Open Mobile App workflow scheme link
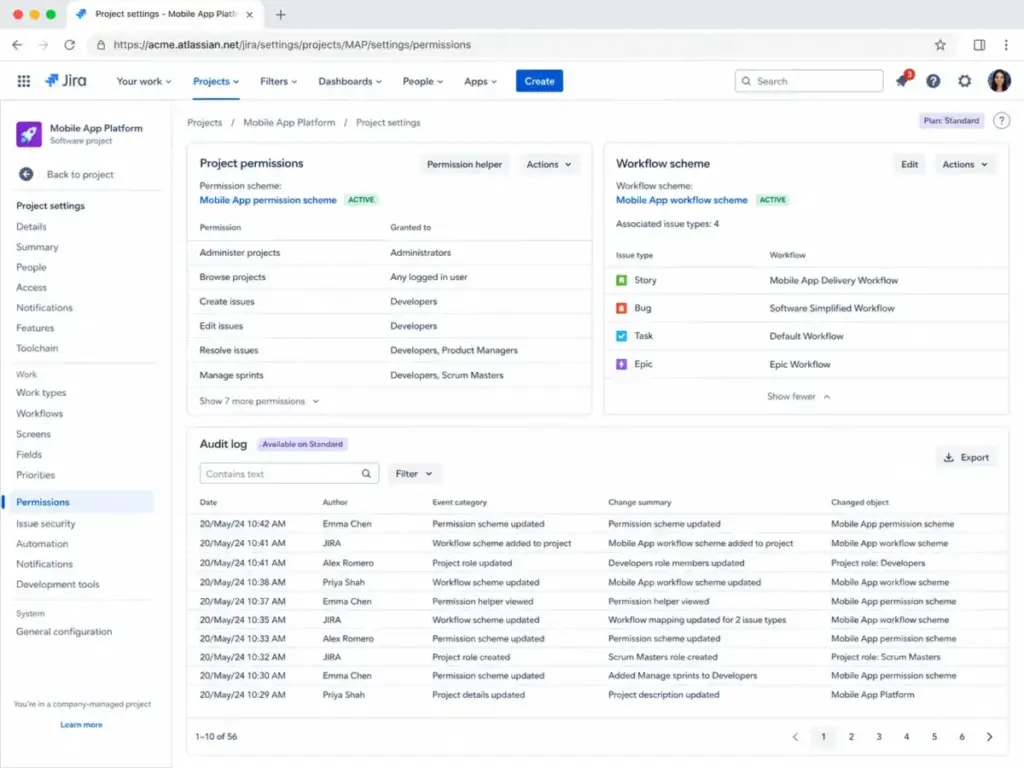Screen dimensions: 1024x768 [681, 200]
